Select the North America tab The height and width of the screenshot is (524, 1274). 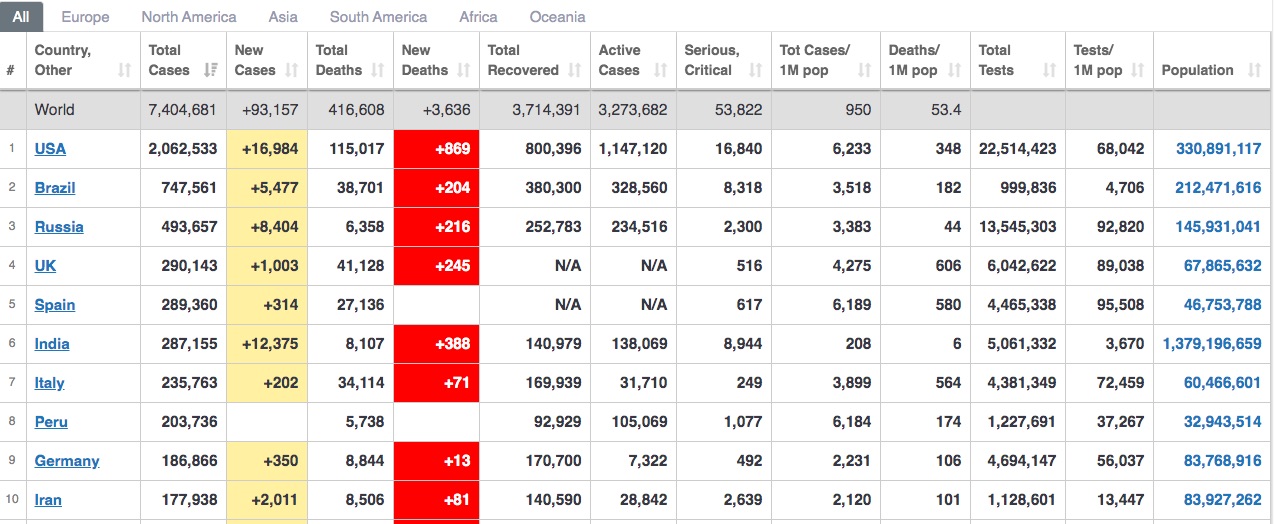click(x=189, y=17)
